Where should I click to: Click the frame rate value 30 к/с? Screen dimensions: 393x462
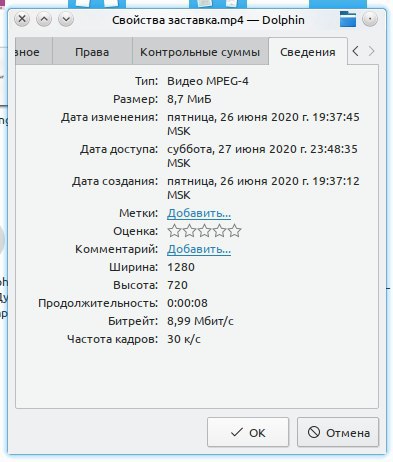pos(184,339)
